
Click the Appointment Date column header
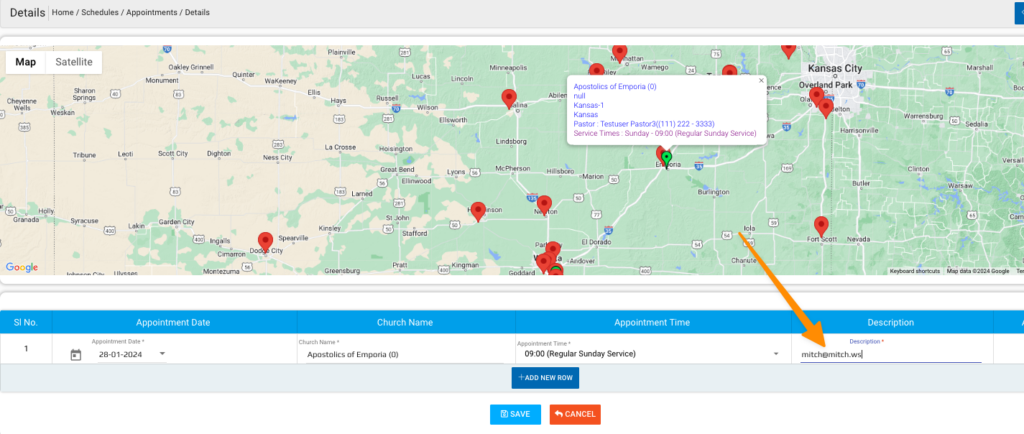(173, 322)
